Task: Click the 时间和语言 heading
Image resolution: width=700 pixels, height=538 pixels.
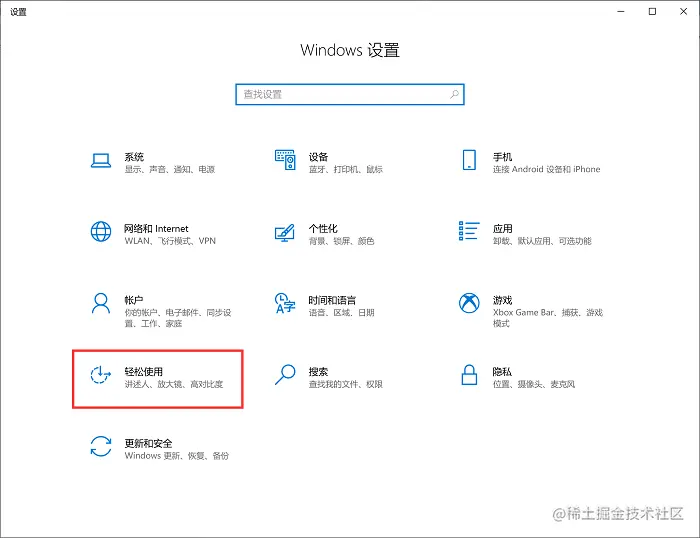Action: (332, 300)
